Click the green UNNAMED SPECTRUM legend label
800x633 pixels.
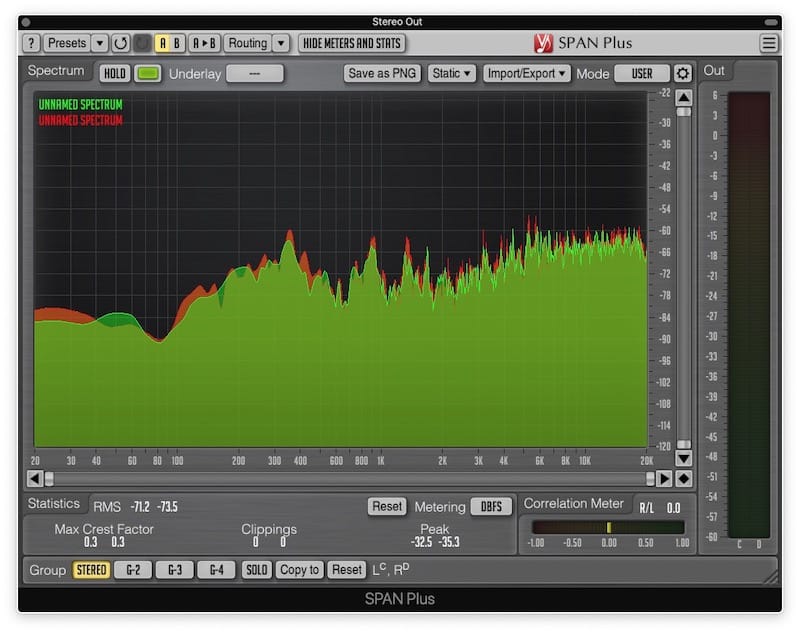[x=81, y=105]
